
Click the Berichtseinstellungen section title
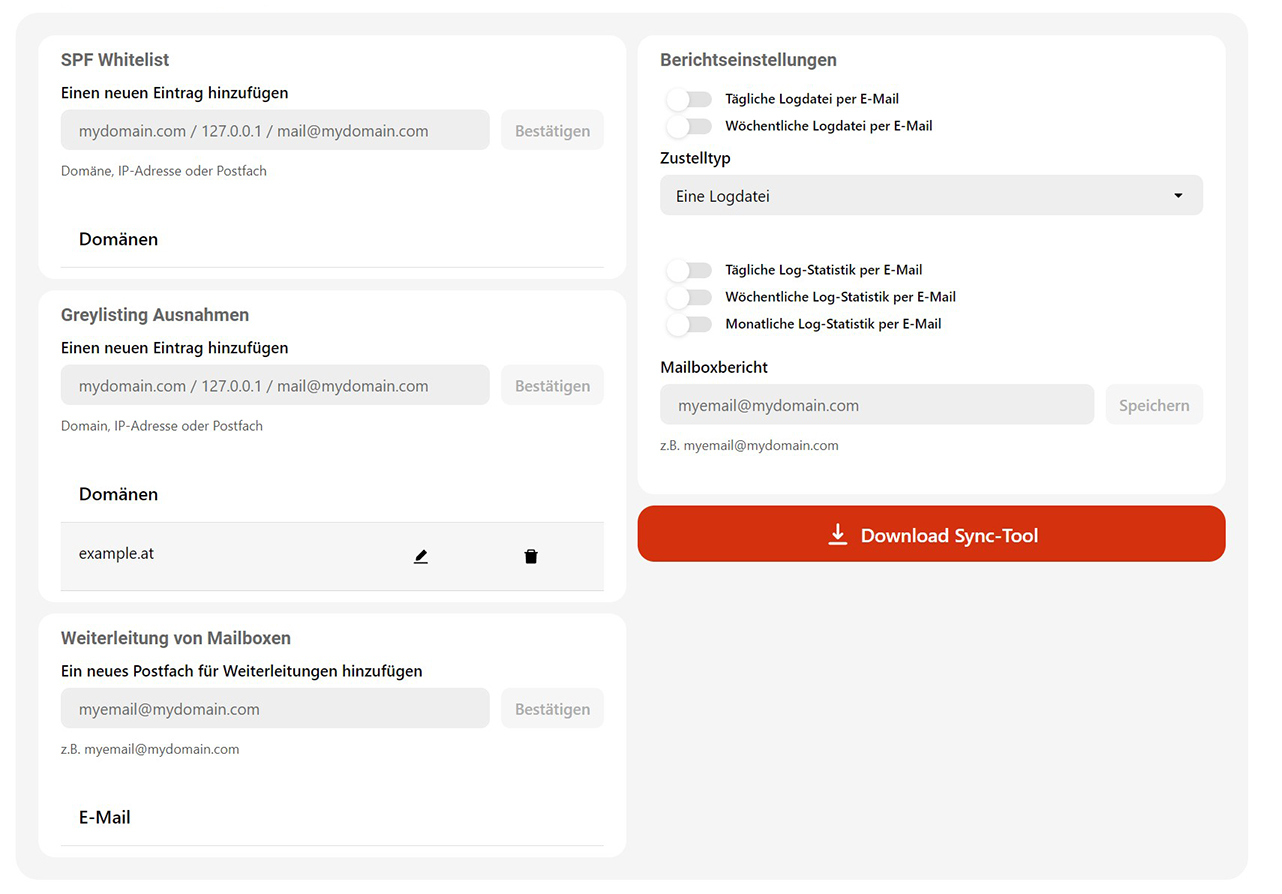[x=748, y=60]
